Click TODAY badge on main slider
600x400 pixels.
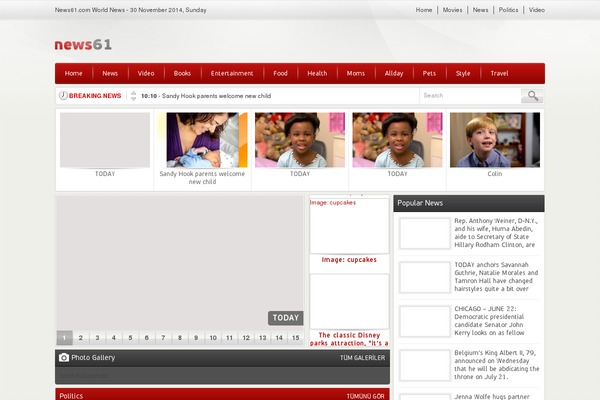coord(285,318)
